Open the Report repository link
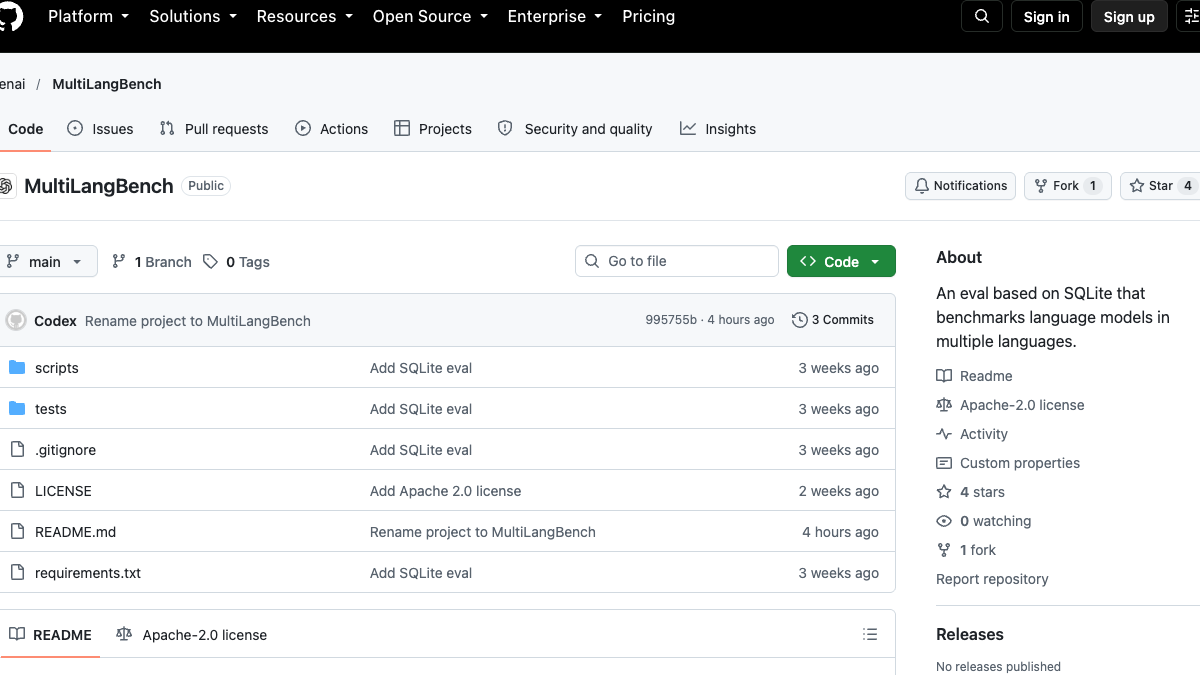This screenshot has width=1200, height=675. 992,579
